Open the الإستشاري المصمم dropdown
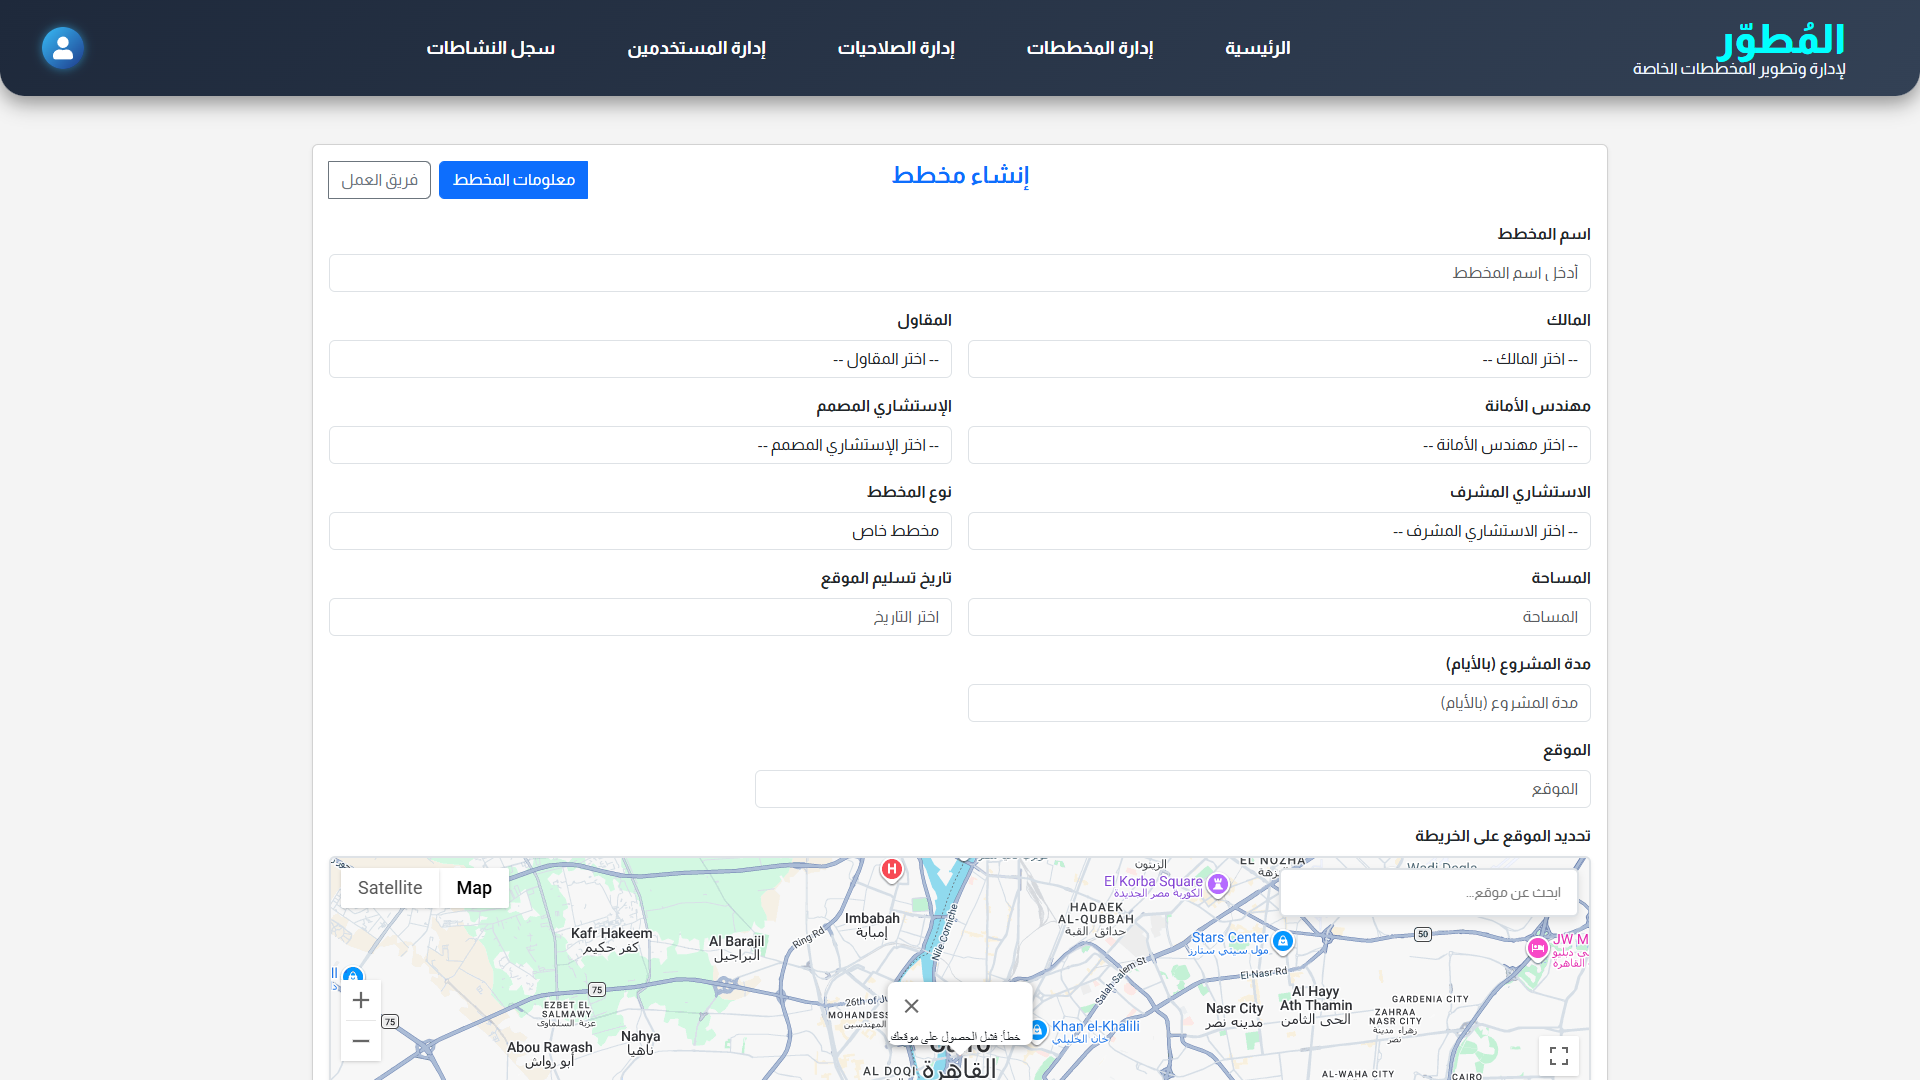 coord(640,445)
